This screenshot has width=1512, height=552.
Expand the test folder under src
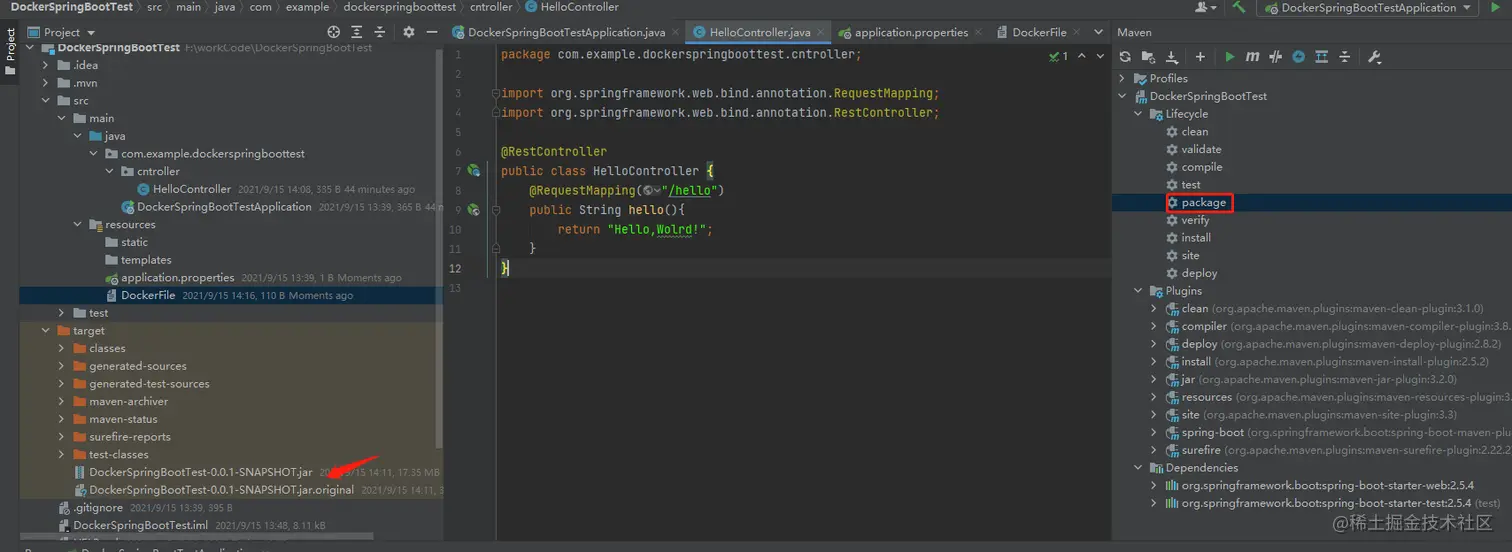coord(62,313)
